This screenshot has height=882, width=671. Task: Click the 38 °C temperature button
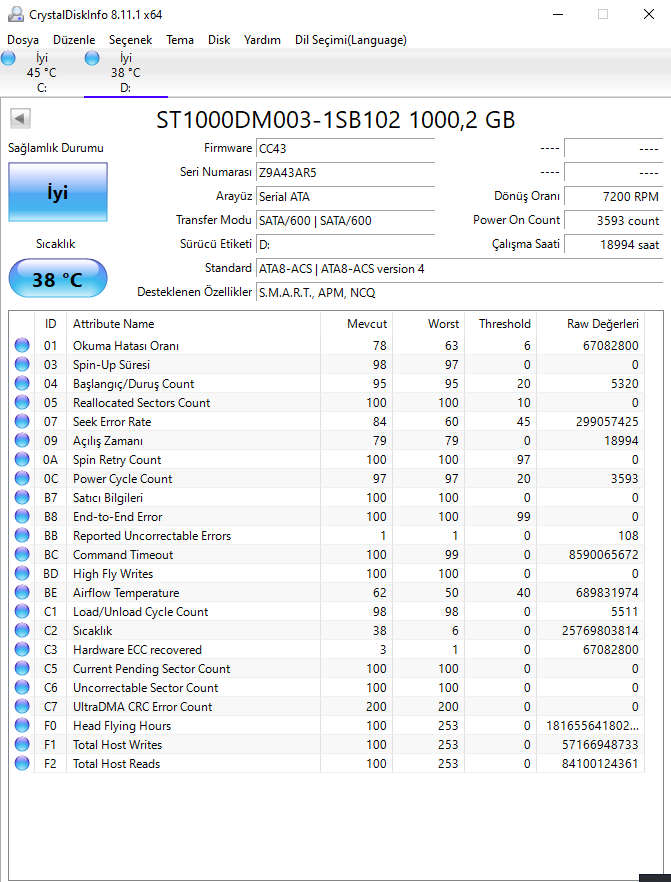pyautogui.click(x=58, y=279)
